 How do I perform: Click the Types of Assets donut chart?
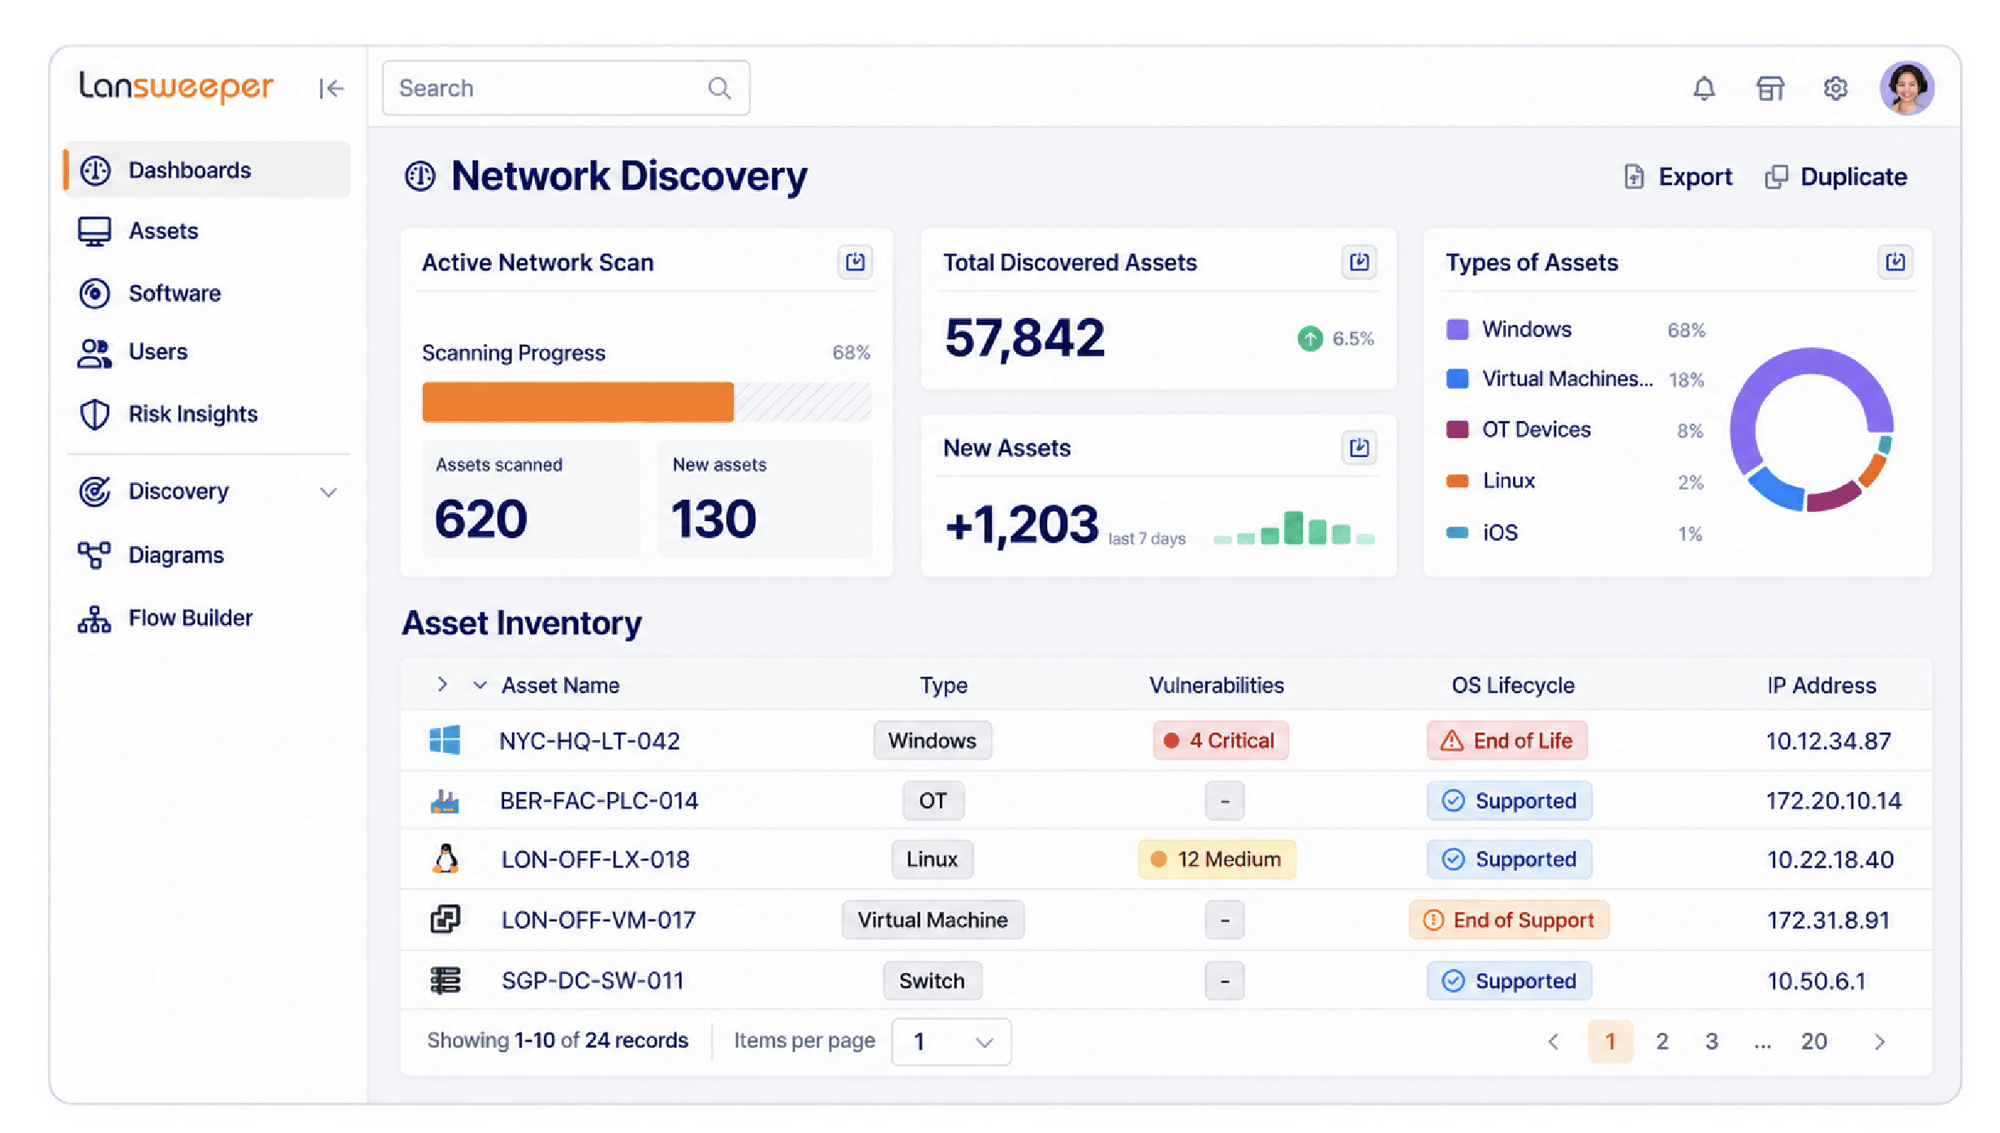[1811, 429]
